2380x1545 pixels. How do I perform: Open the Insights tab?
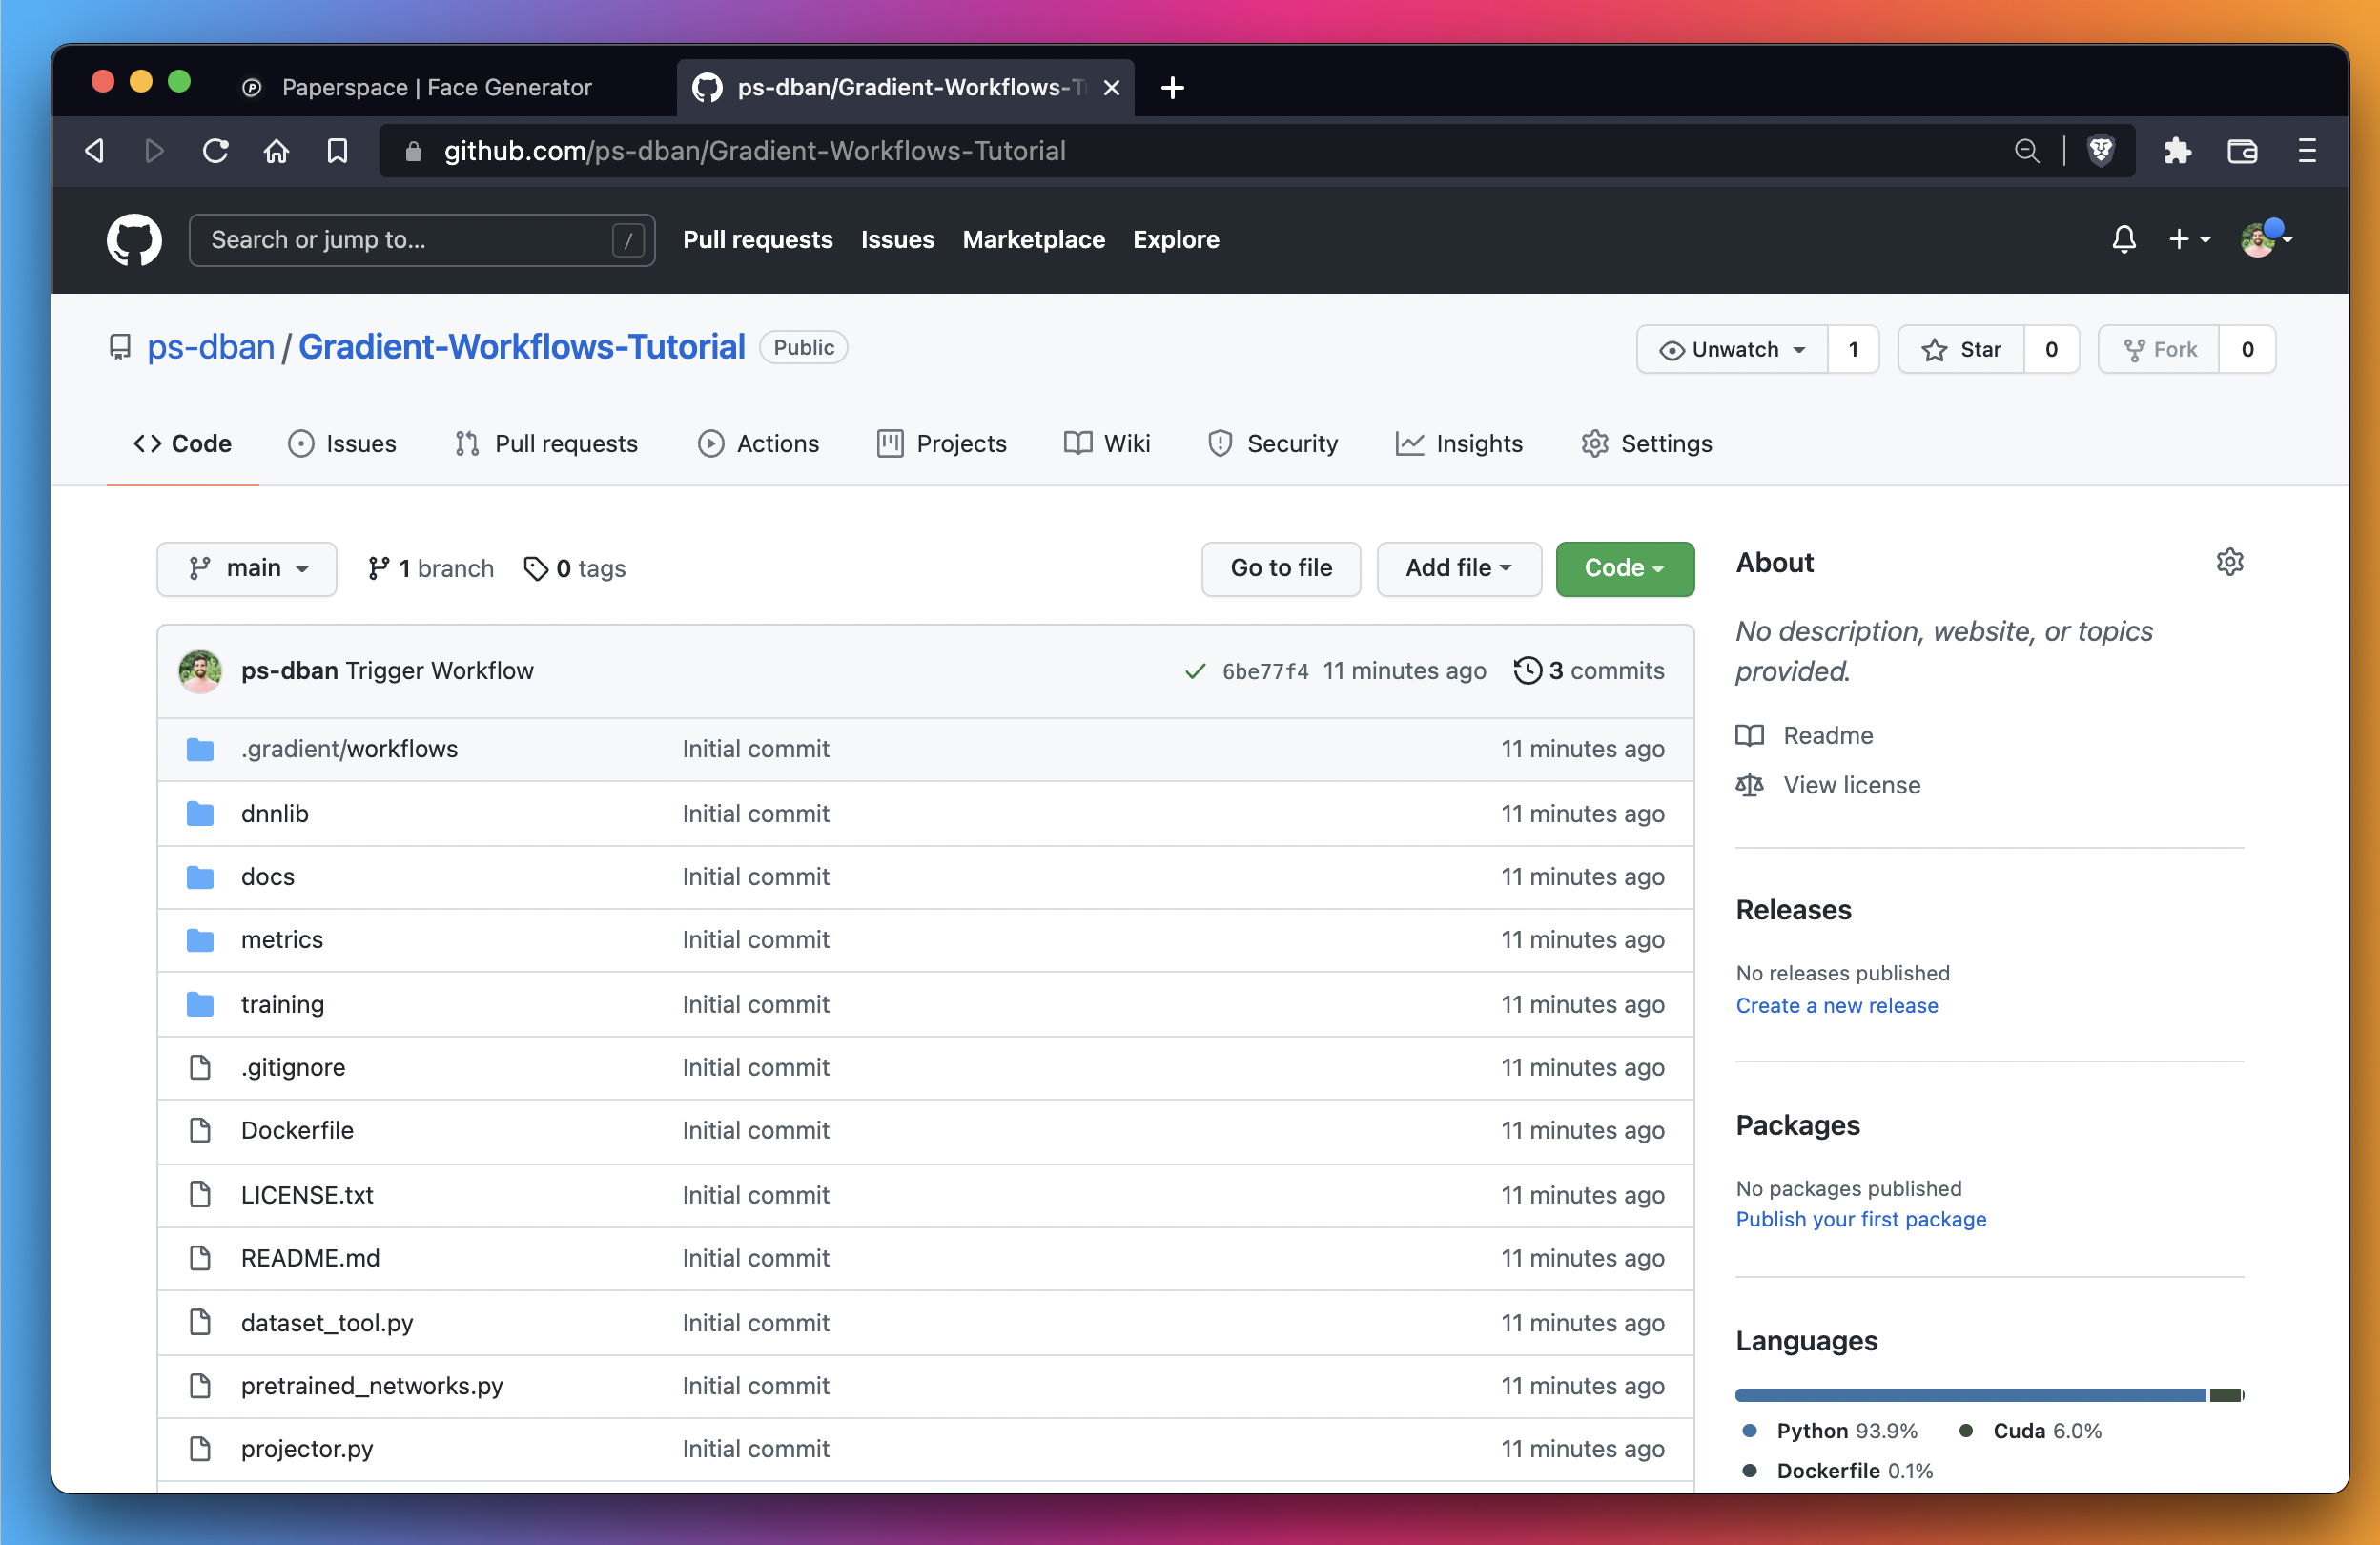coord(1459,443)
